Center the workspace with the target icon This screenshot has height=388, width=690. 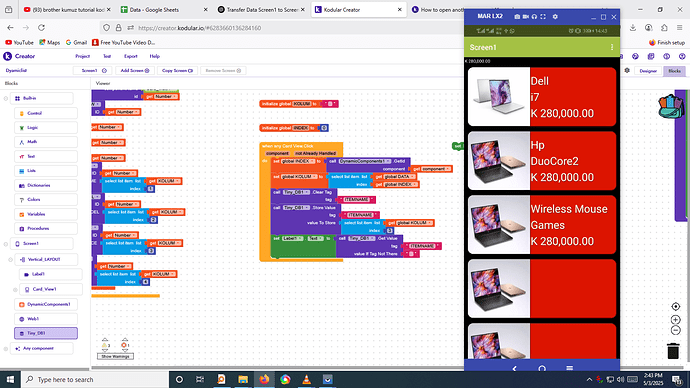click(x=675, y=306)
